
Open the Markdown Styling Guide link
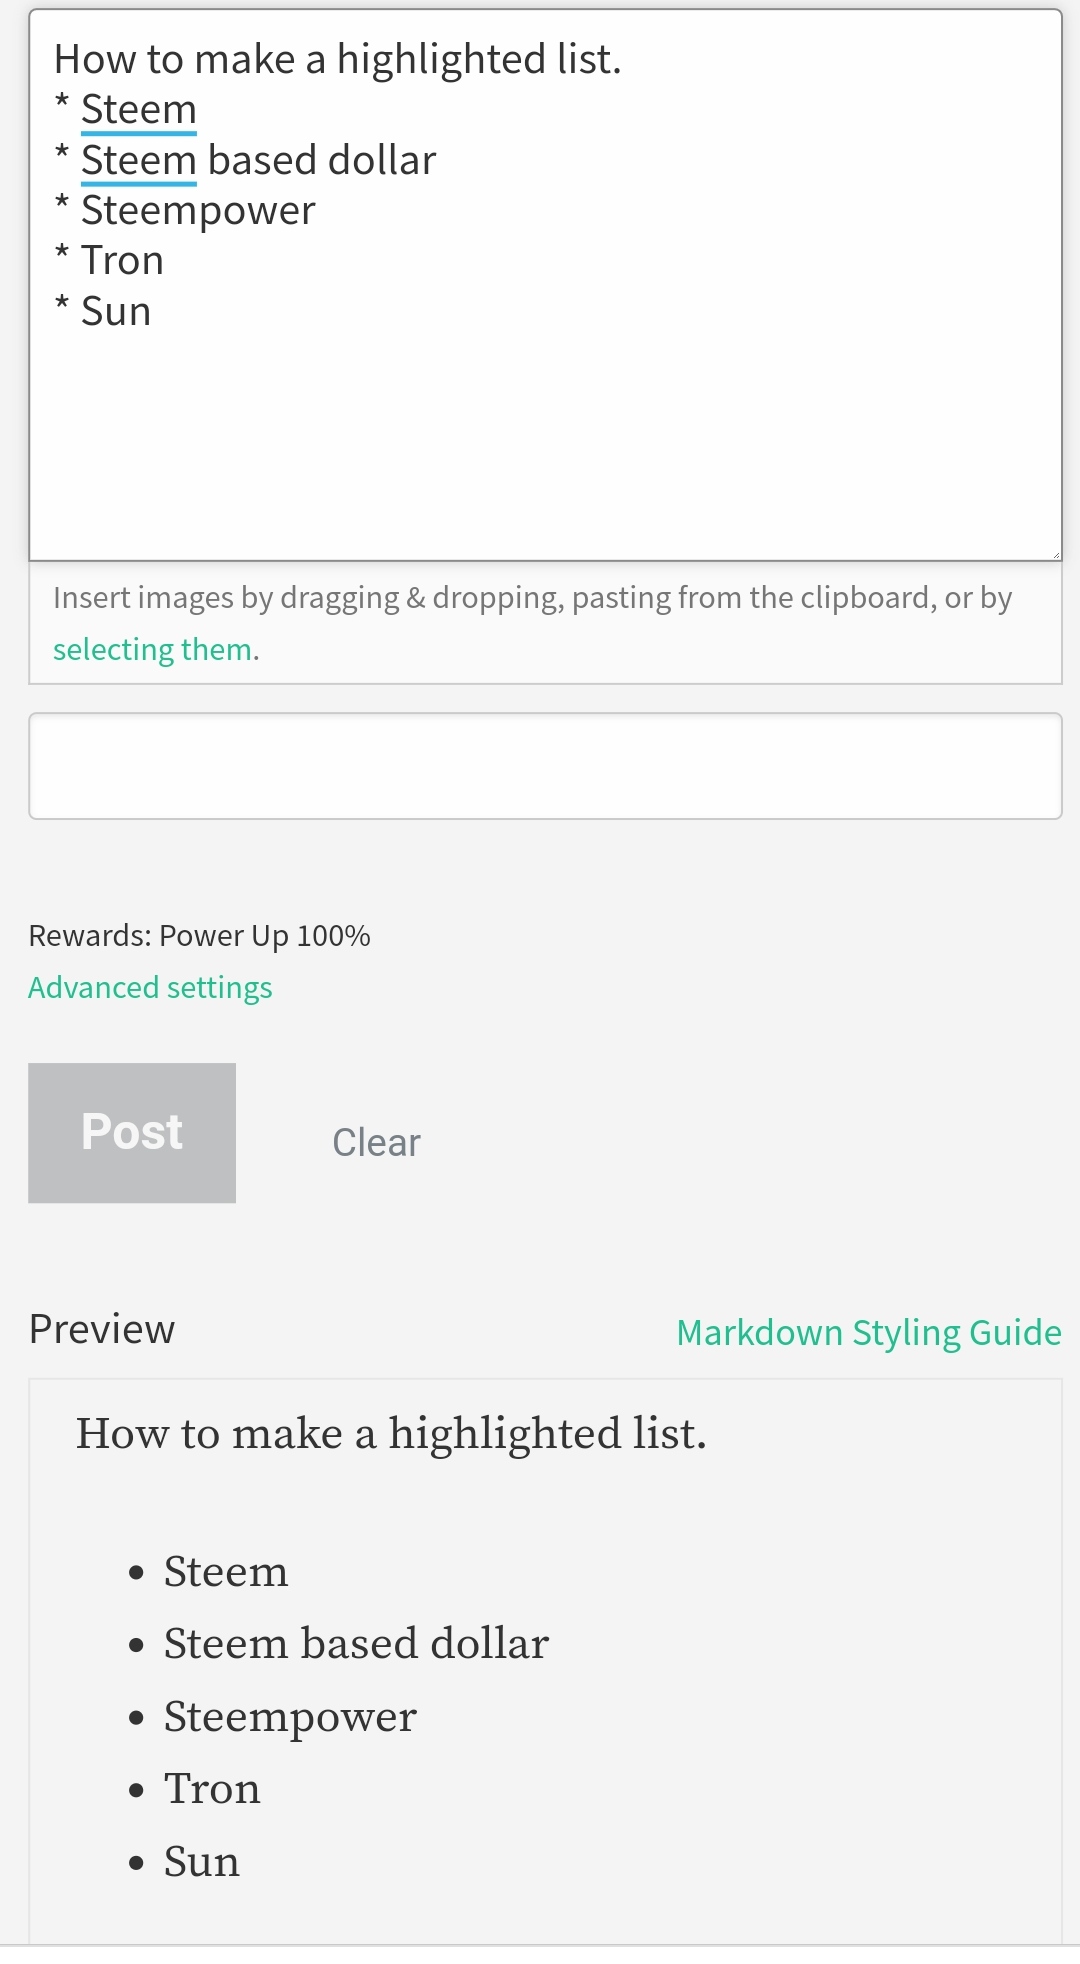tap(868, 1332)
